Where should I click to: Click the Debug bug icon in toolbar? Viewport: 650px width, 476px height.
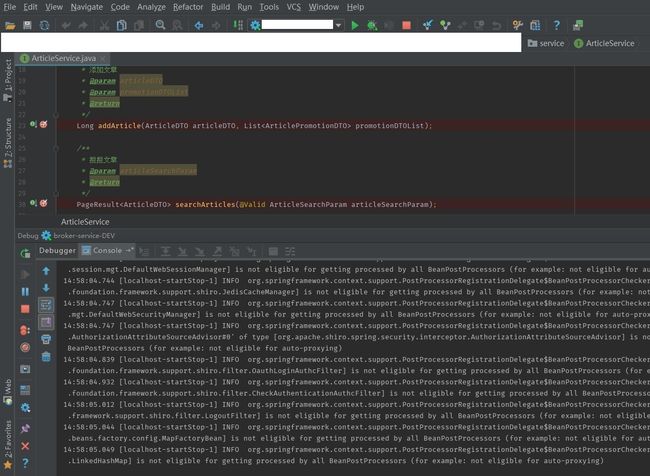[x=372, y=25]
